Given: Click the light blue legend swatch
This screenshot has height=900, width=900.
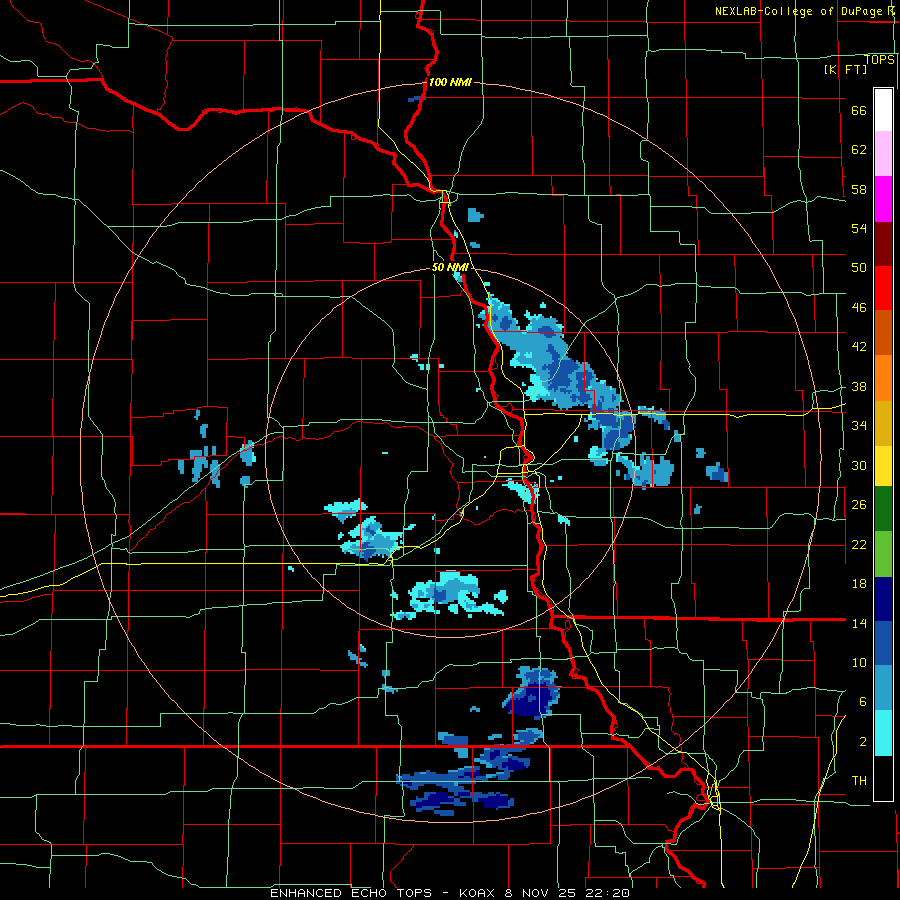Looking at the screenshot, I should click(883, 688).
